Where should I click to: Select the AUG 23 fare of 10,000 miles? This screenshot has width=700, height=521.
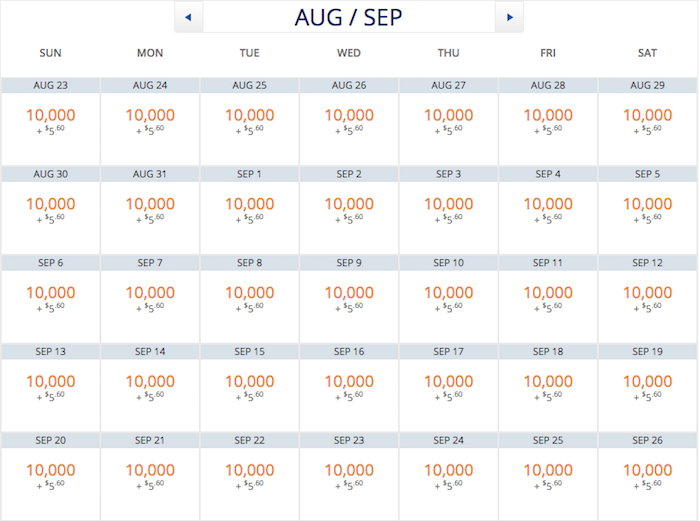(x=50, y=121)
